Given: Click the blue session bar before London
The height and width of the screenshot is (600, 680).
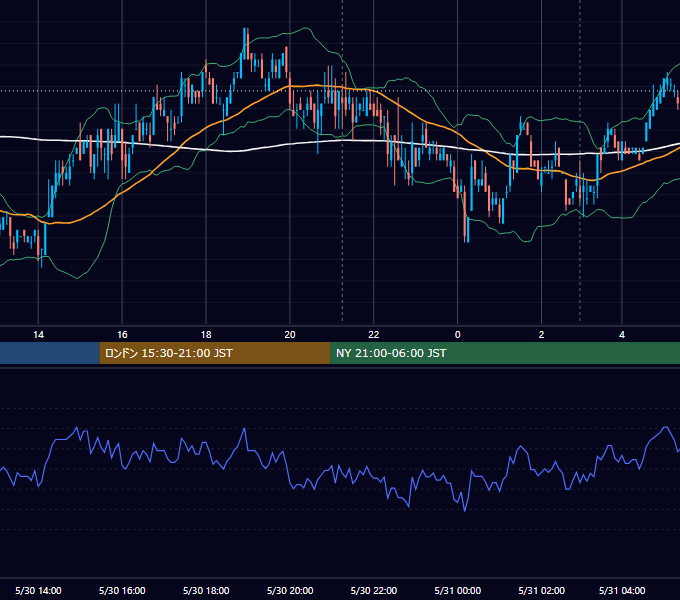Looking at the screenshot, I should coord(50,353).
